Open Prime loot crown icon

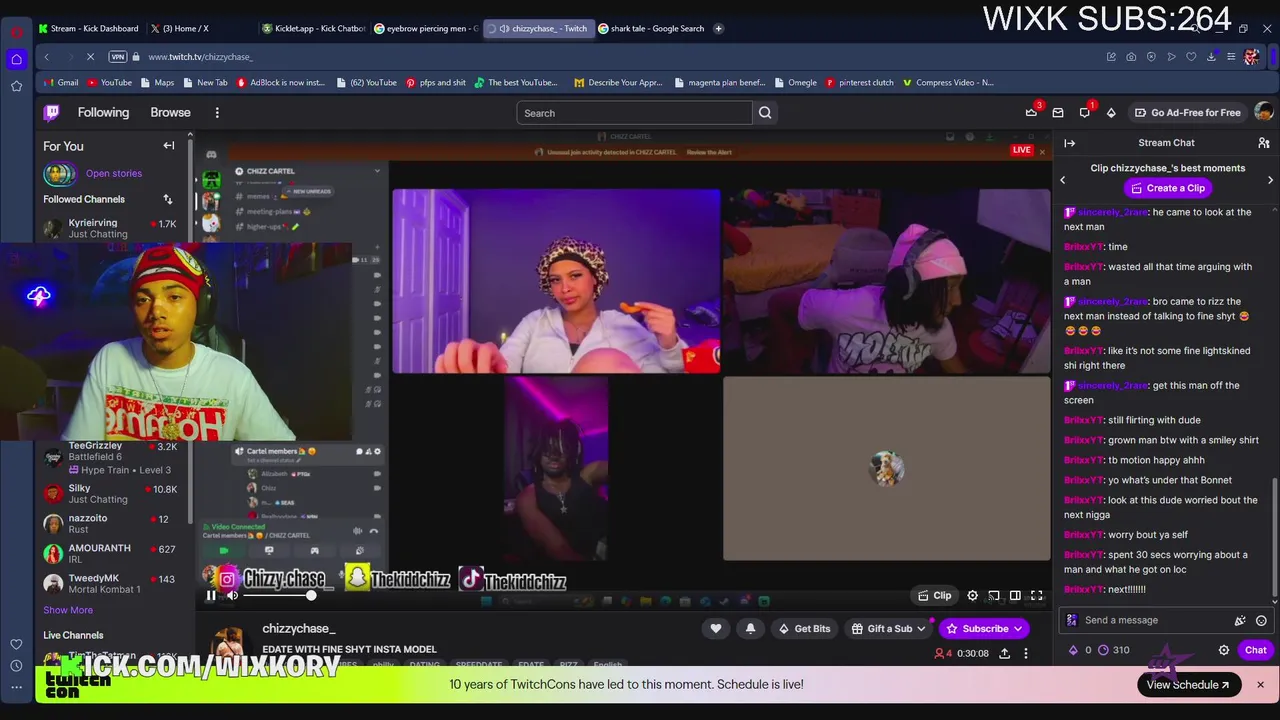pyautogui.click(x=1031, y=113)
